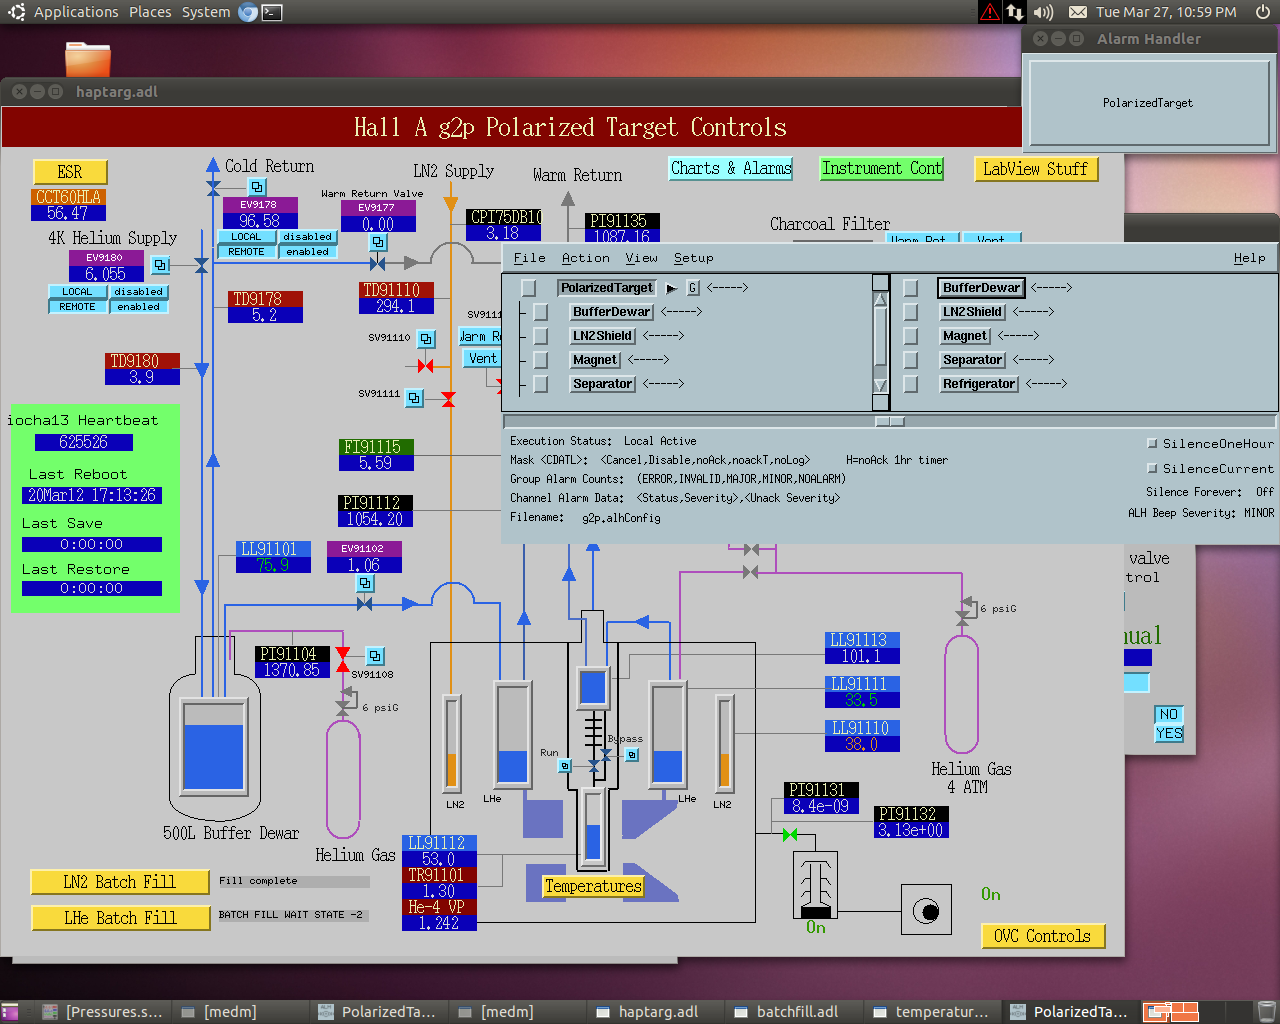Open the Charts & Alarms related-display menu
Image resolution: width=1280 pixels, height=1024 pixels.
731,169
